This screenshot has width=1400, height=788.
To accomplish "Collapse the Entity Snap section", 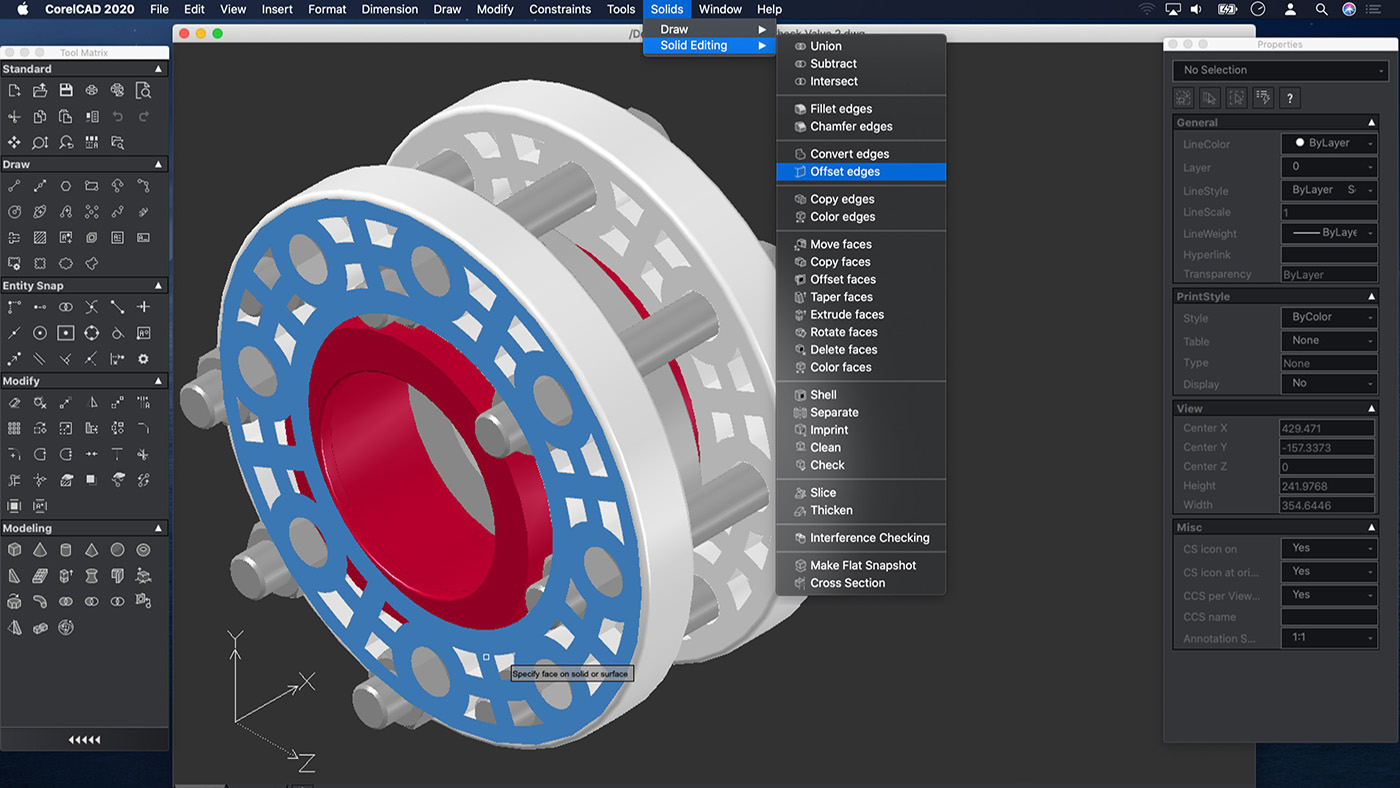I will [158, 285].
